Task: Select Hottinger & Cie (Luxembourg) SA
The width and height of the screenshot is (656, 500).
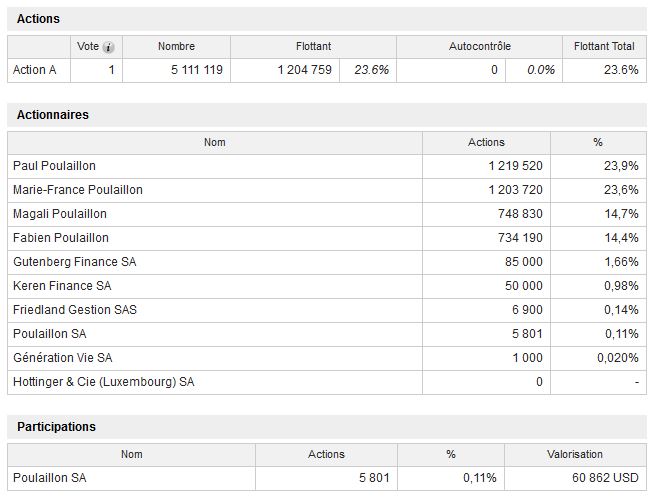Action: coord(104,382)
